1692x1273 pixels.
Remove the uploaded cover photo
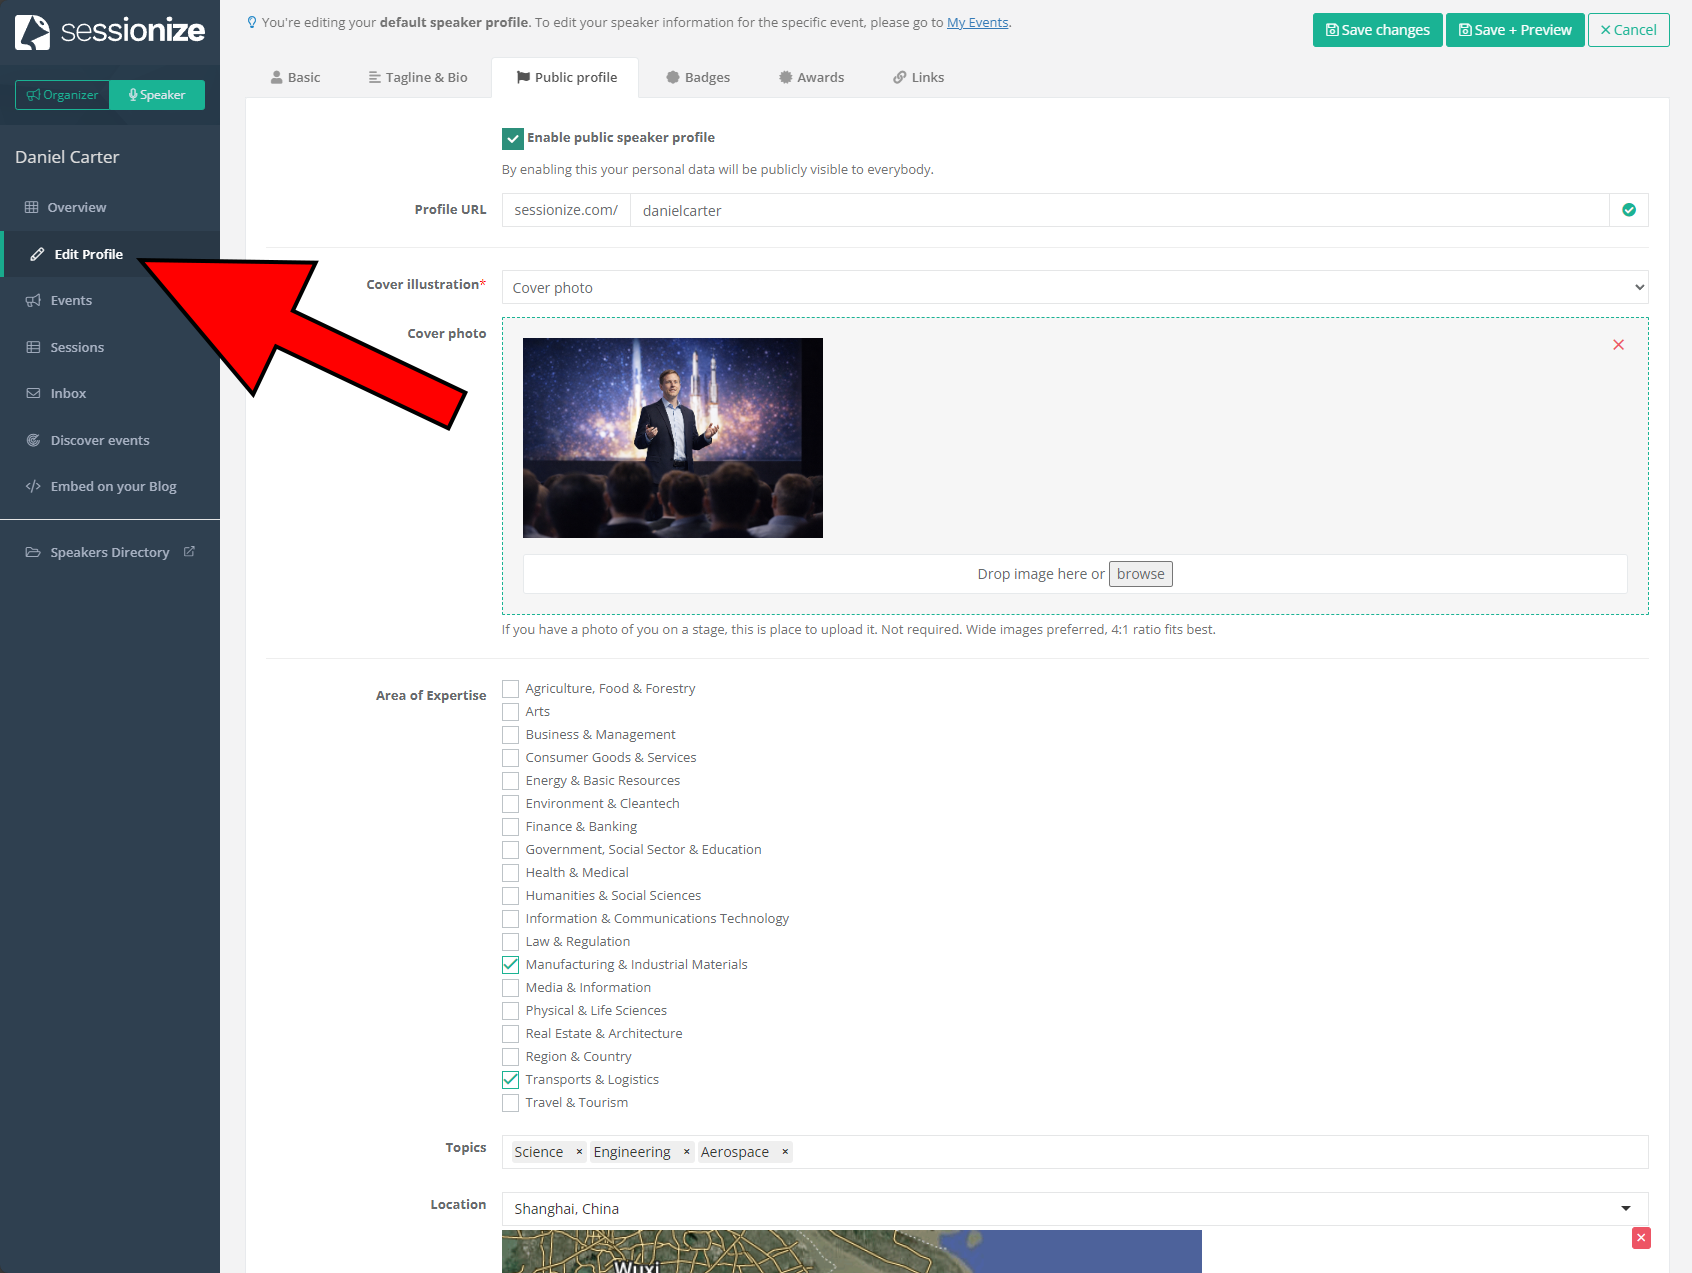pos(1618,345)
